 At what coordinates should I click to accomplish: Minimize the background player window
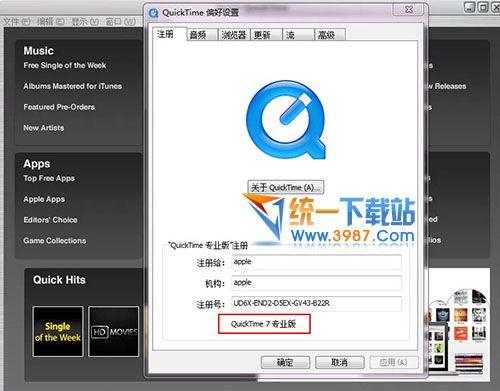pos(470,7)
